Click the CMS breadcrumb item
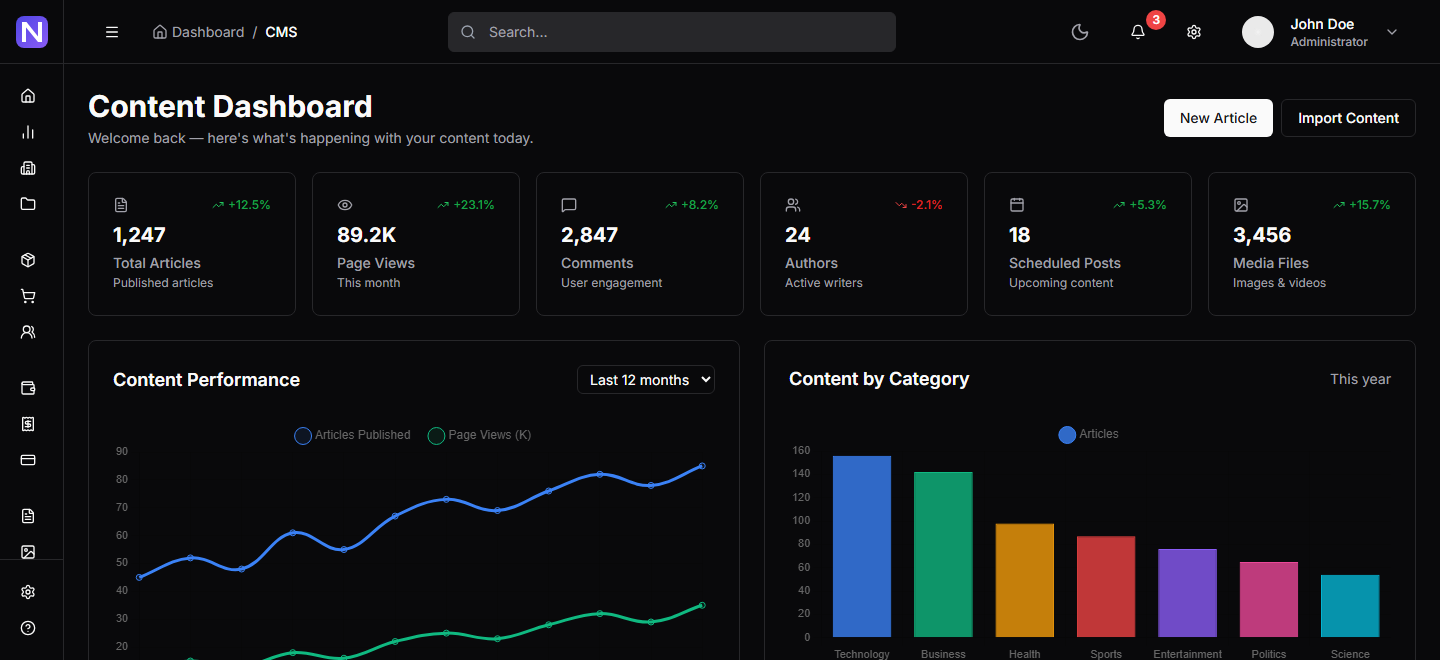Viewport: 1440px width, 660px height. (x=281, y=32)
